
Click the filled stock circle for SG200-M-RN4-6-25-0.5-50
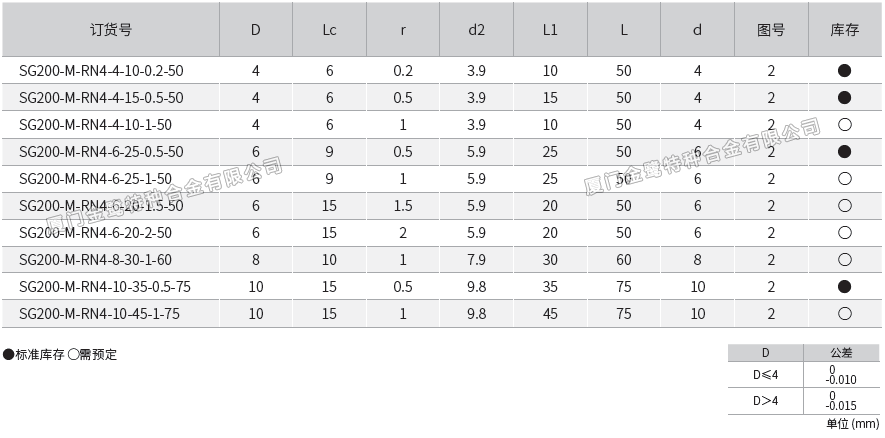point(845,152)
